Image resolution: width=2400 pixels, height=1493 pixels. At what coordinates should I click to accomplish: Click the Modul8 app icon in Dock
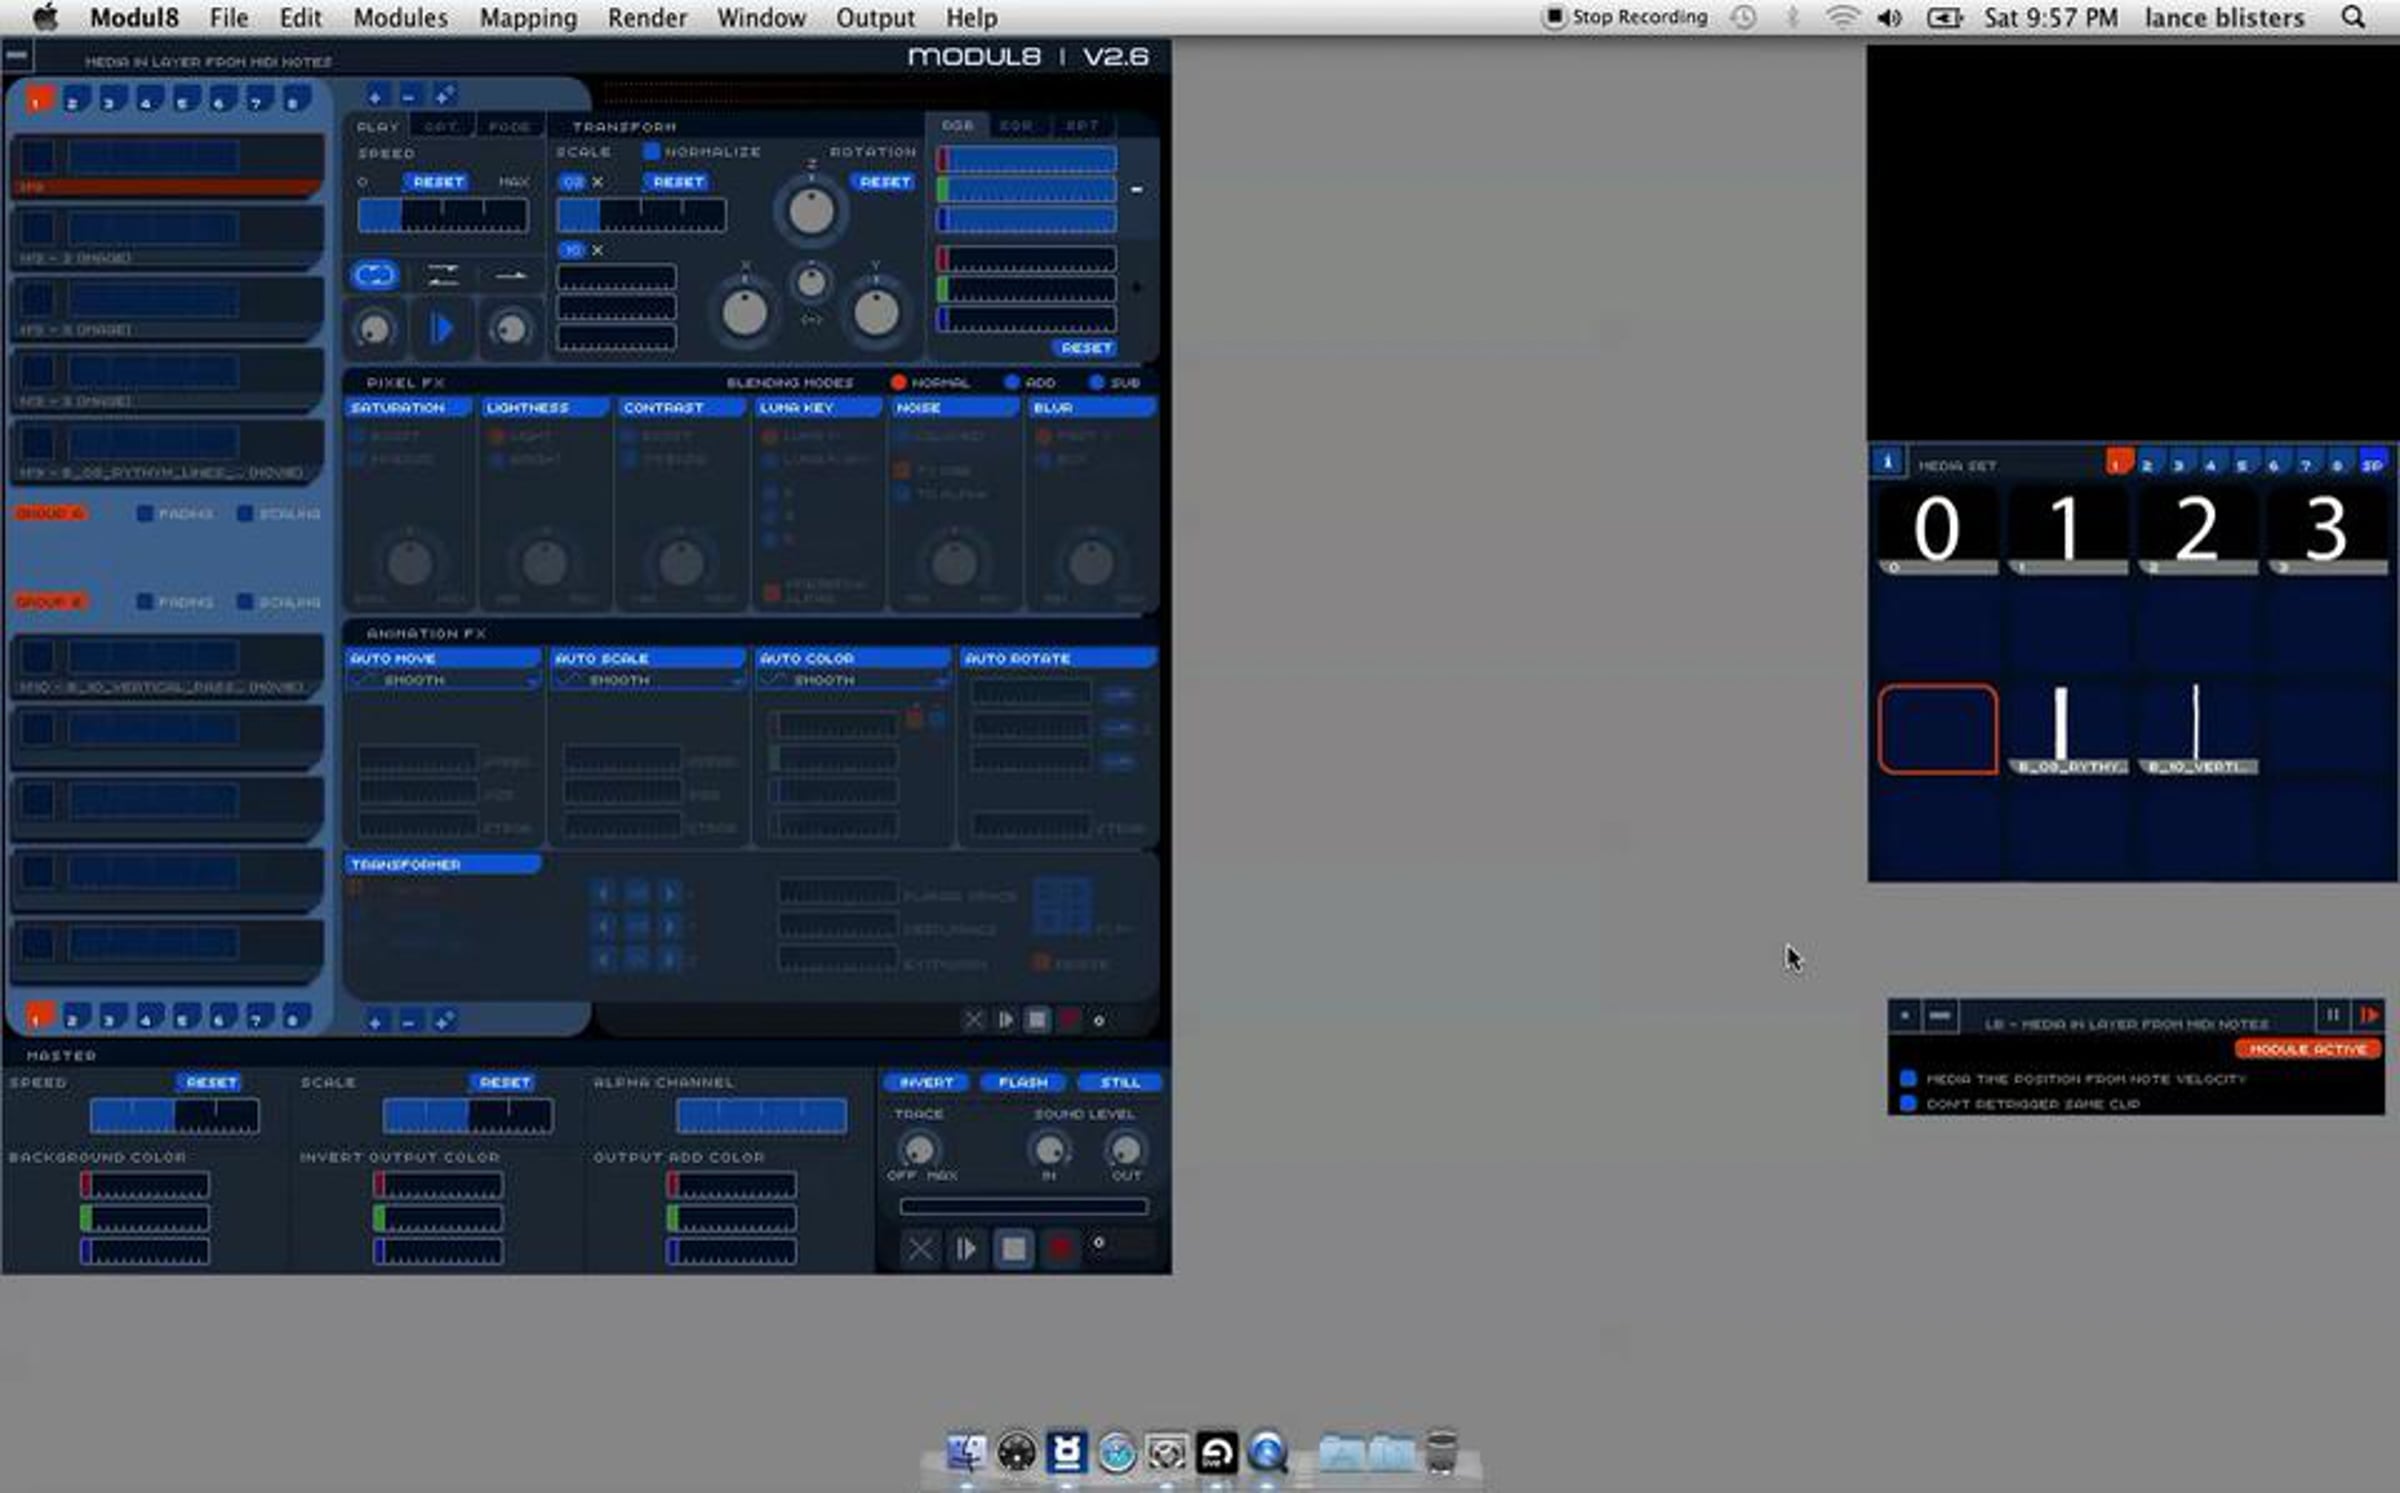1066,1452
